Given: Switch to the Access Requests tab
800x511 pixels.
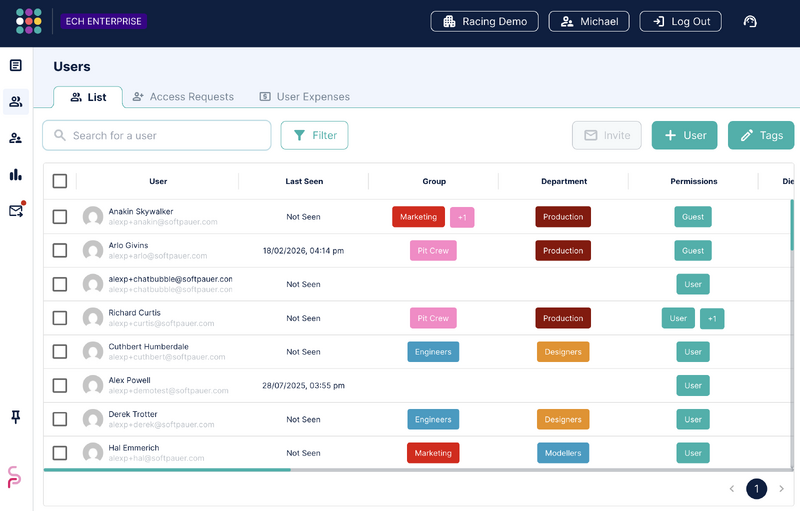Looking at the screenshot, I should tap(183, 97).
